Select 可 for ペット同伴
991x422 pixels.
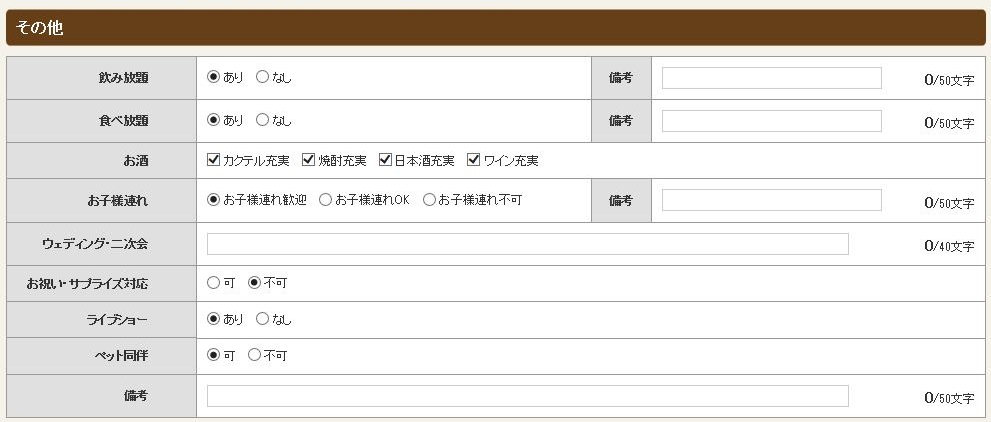click(214, 355)
